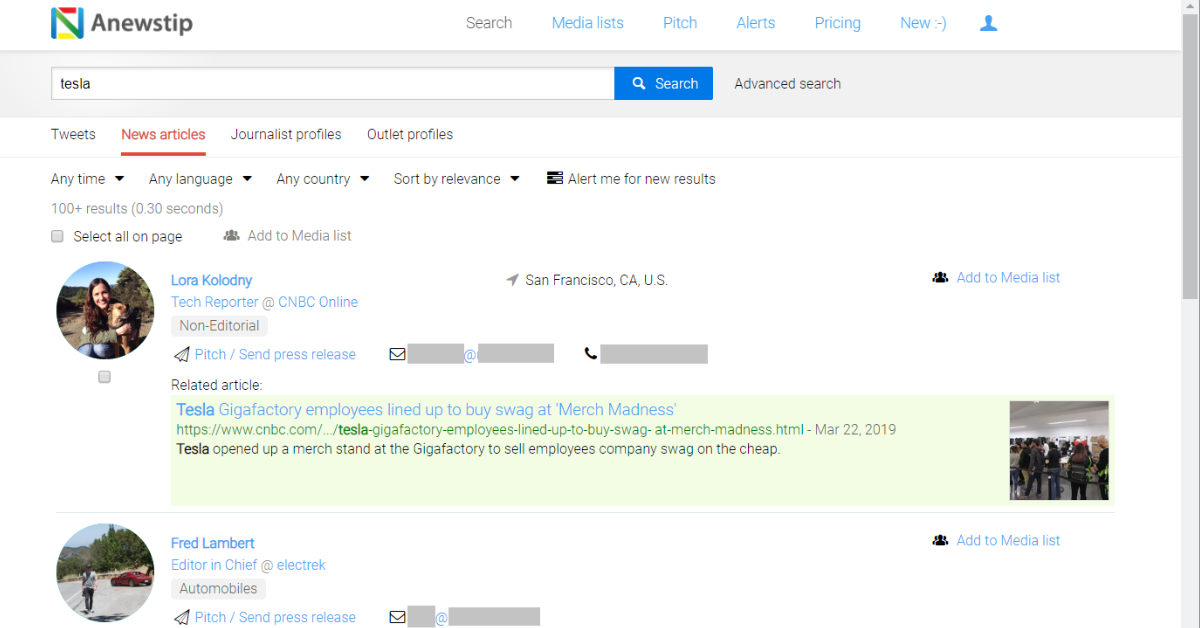Viewport: 1200px width, 628px height.
Task: Open the Gigafactory article thumbnail image
Action: (1059, 451)
